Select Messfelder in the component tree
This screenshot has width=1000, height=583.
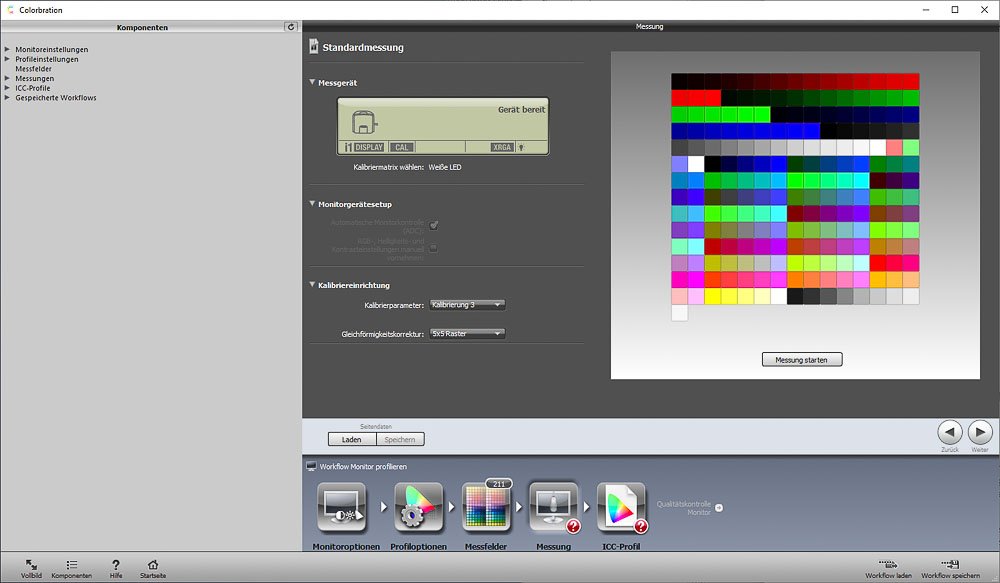pos(34,69)
